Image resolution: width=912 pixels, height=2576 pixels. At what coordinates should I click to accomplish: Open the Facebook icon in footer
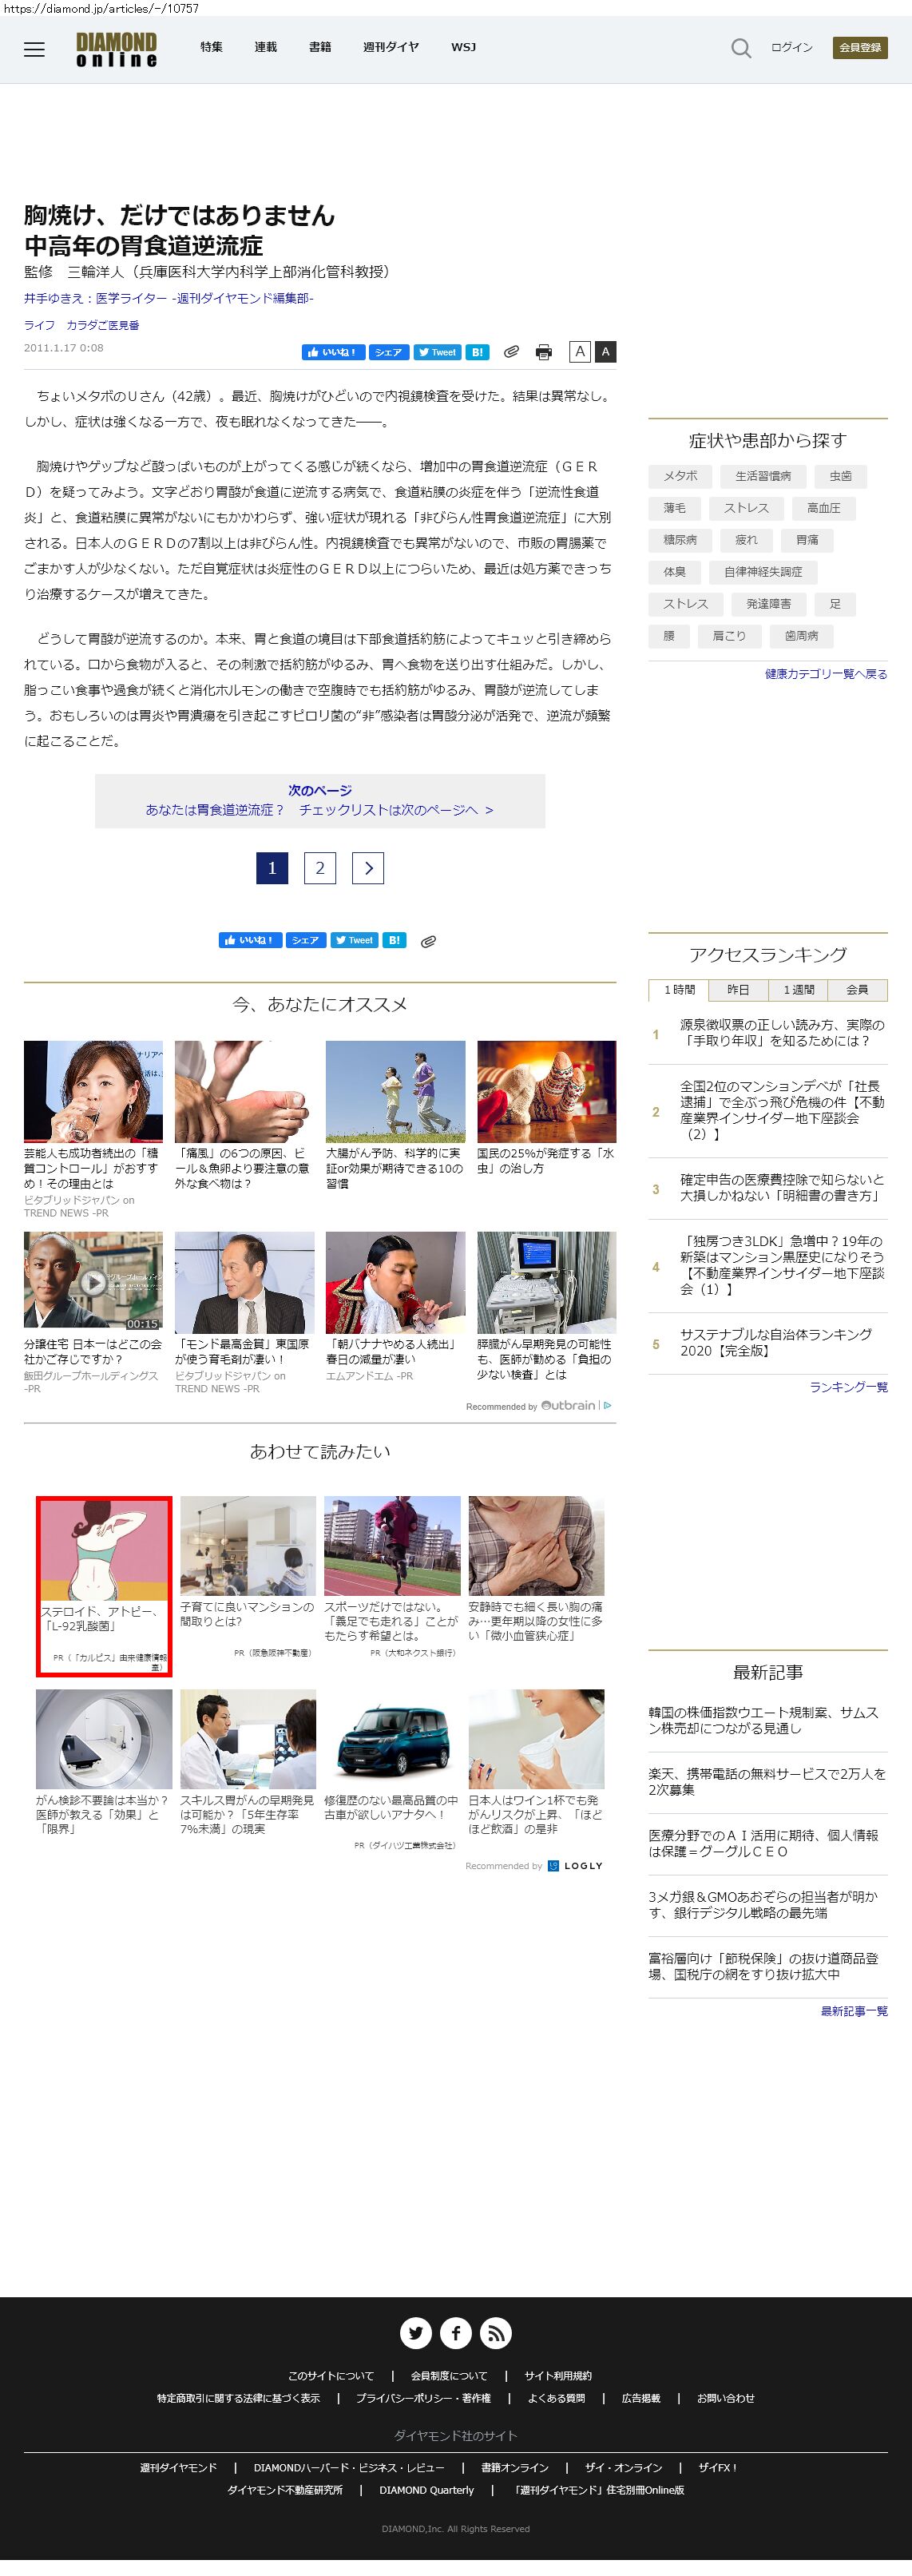(x=456, y=2333)
